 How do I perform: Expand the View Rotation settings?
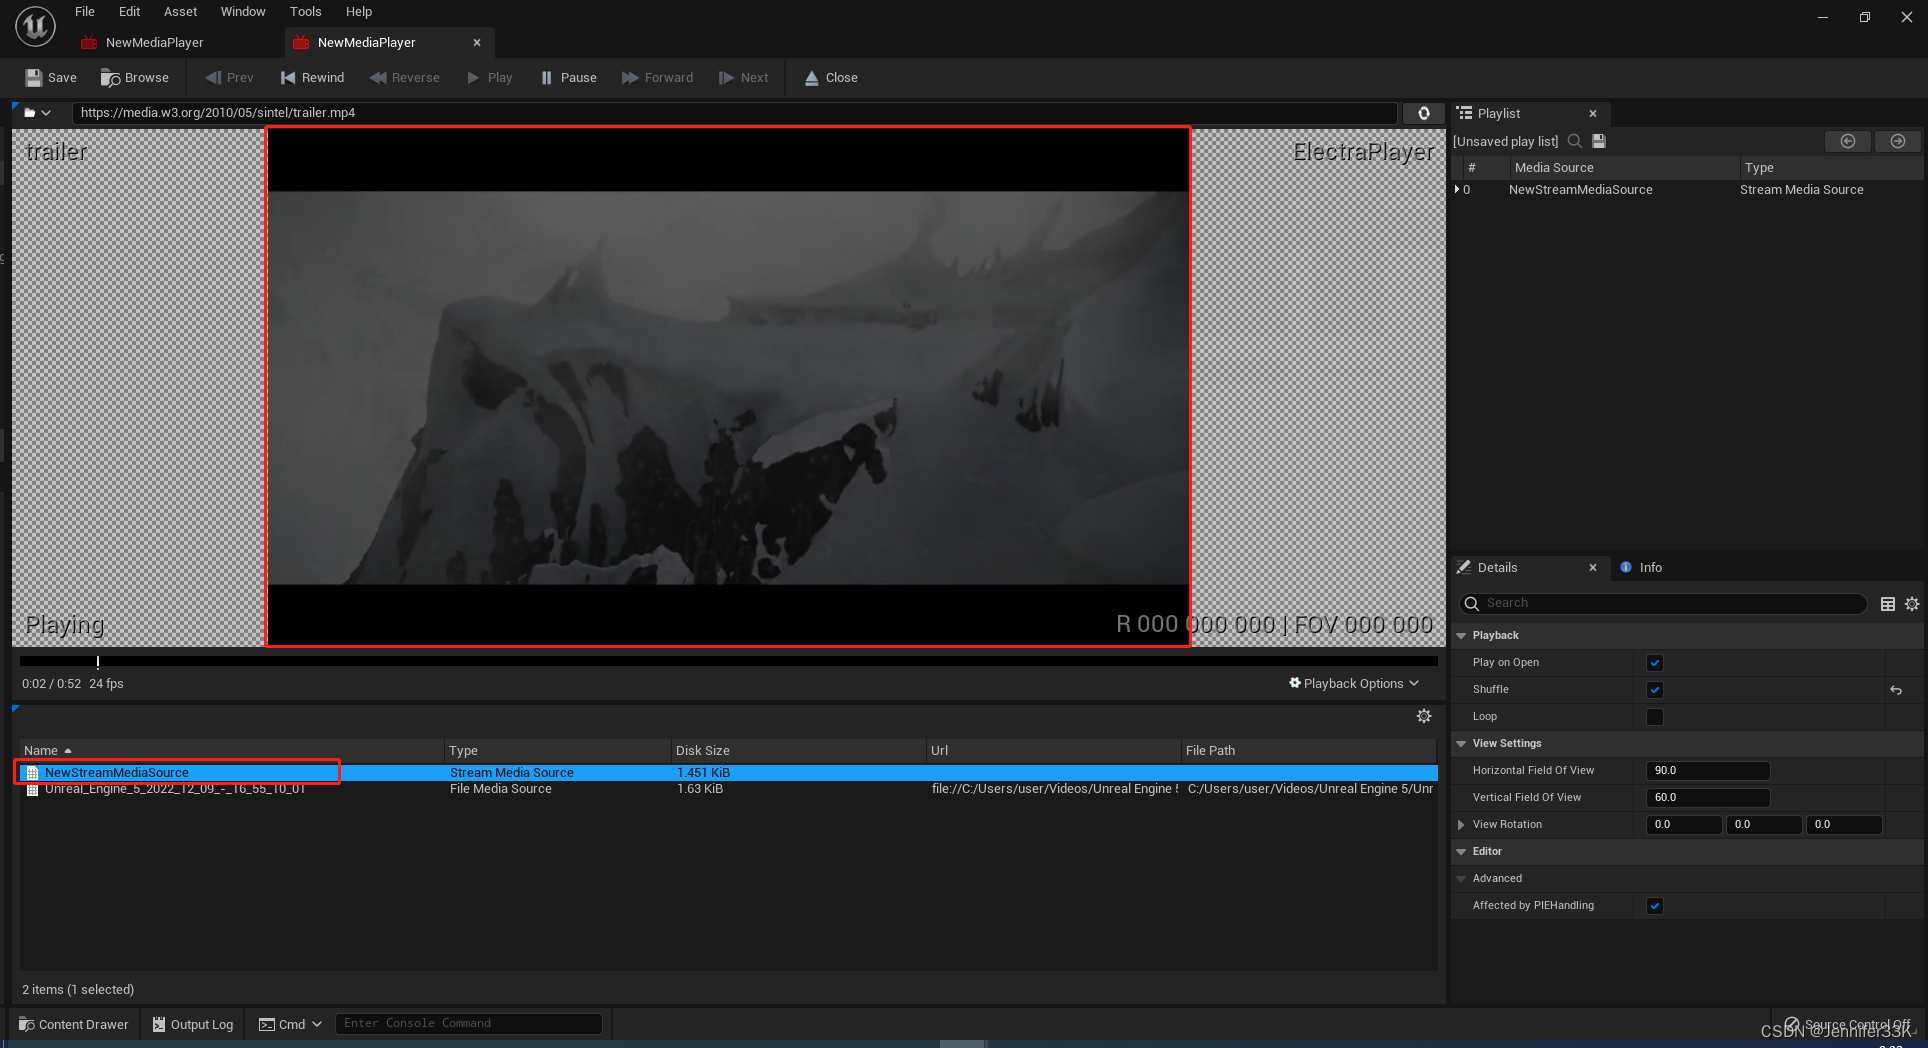(x=1462, y=824)
